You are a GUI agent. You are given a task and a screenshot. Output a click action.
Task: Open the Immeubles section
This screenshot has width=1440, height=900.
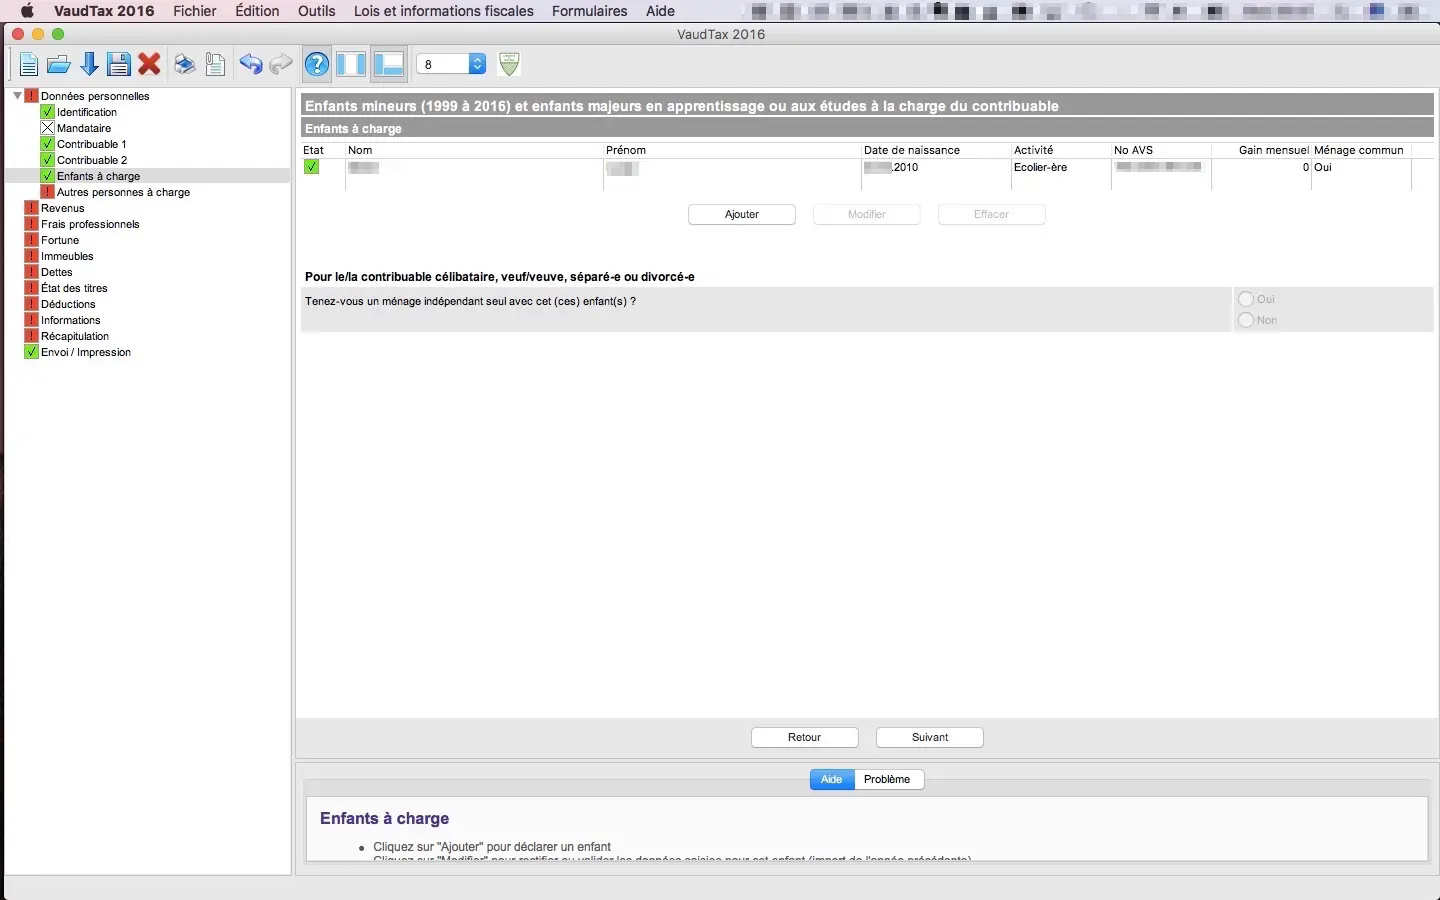(x=67, y=256)
